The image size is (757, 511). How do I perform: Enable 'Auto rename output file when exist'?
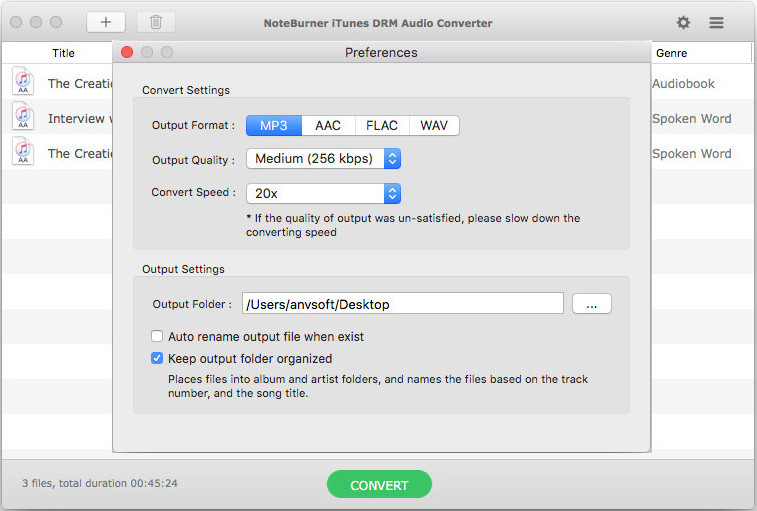(x=157, y=336)
